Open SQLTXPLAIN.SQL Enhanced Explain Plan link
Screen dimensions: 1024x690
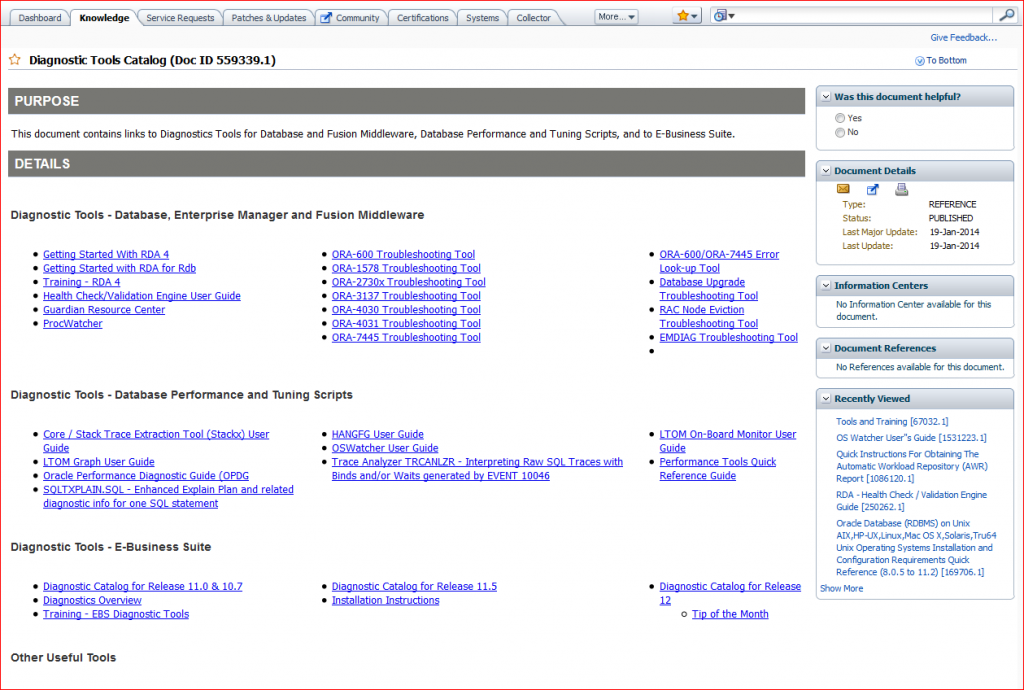168,496
